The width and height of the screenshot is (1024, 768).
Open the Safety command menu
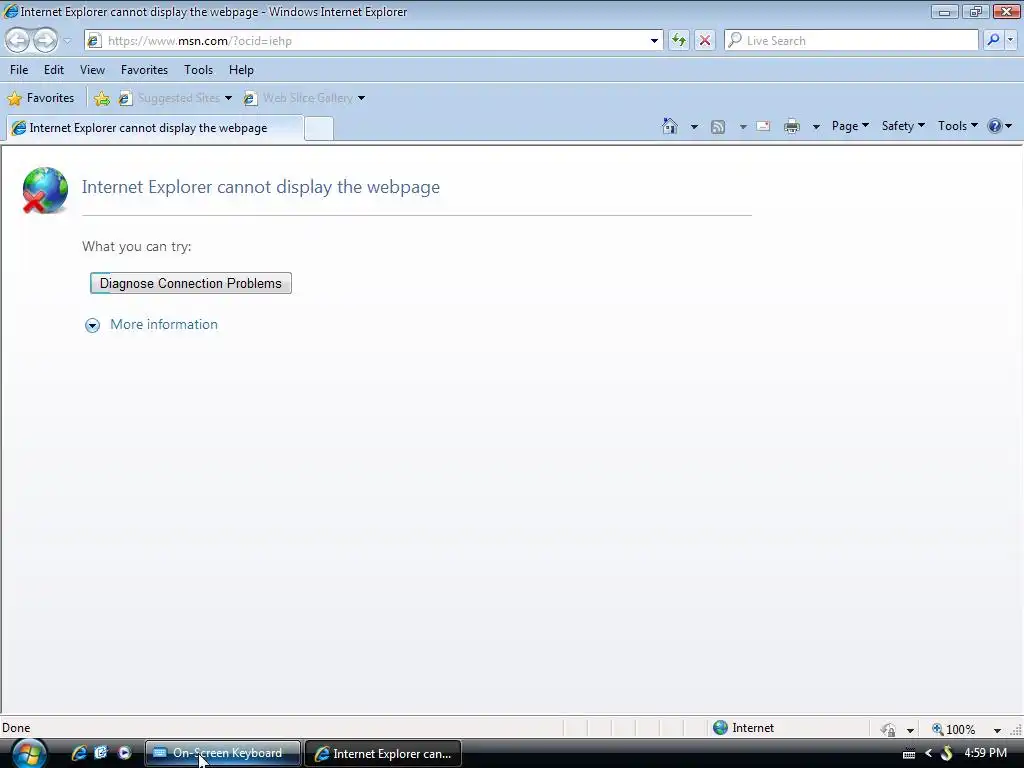coord(903,126)
